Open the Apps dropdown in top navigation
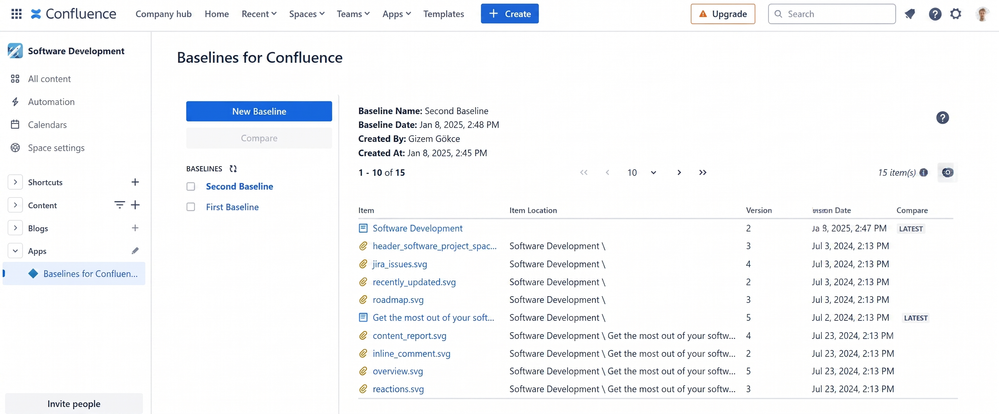Image resolution: width=999 pixels, height=414 pixels. [396, 14]
